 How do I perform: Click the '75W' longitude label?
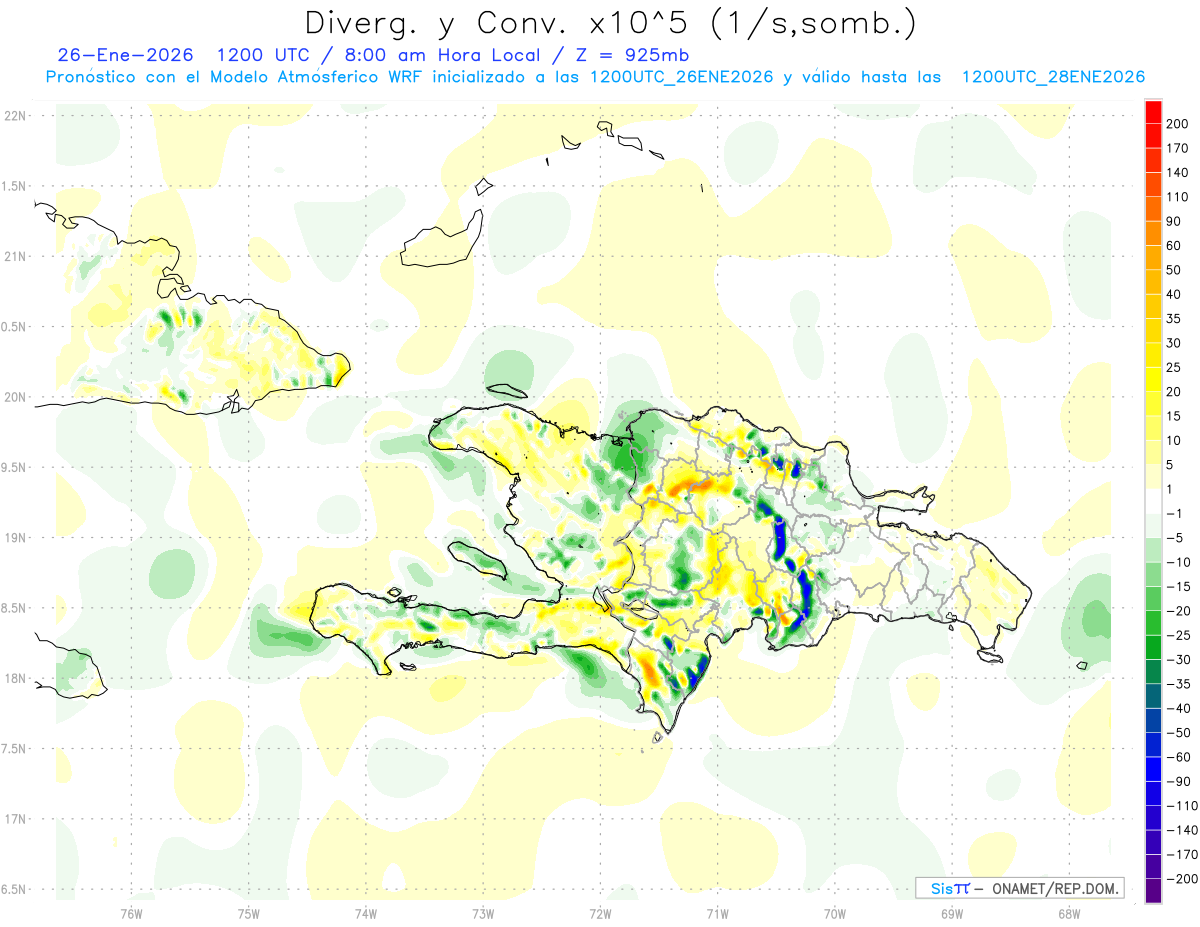pos(248,913)
